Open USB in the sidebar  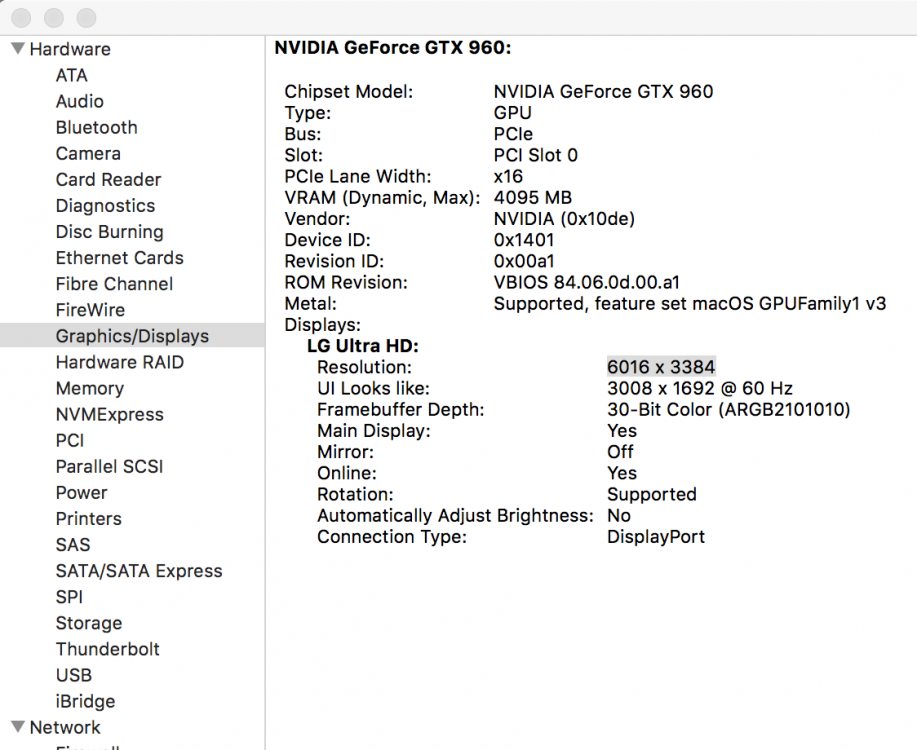[x=74, y=675]
